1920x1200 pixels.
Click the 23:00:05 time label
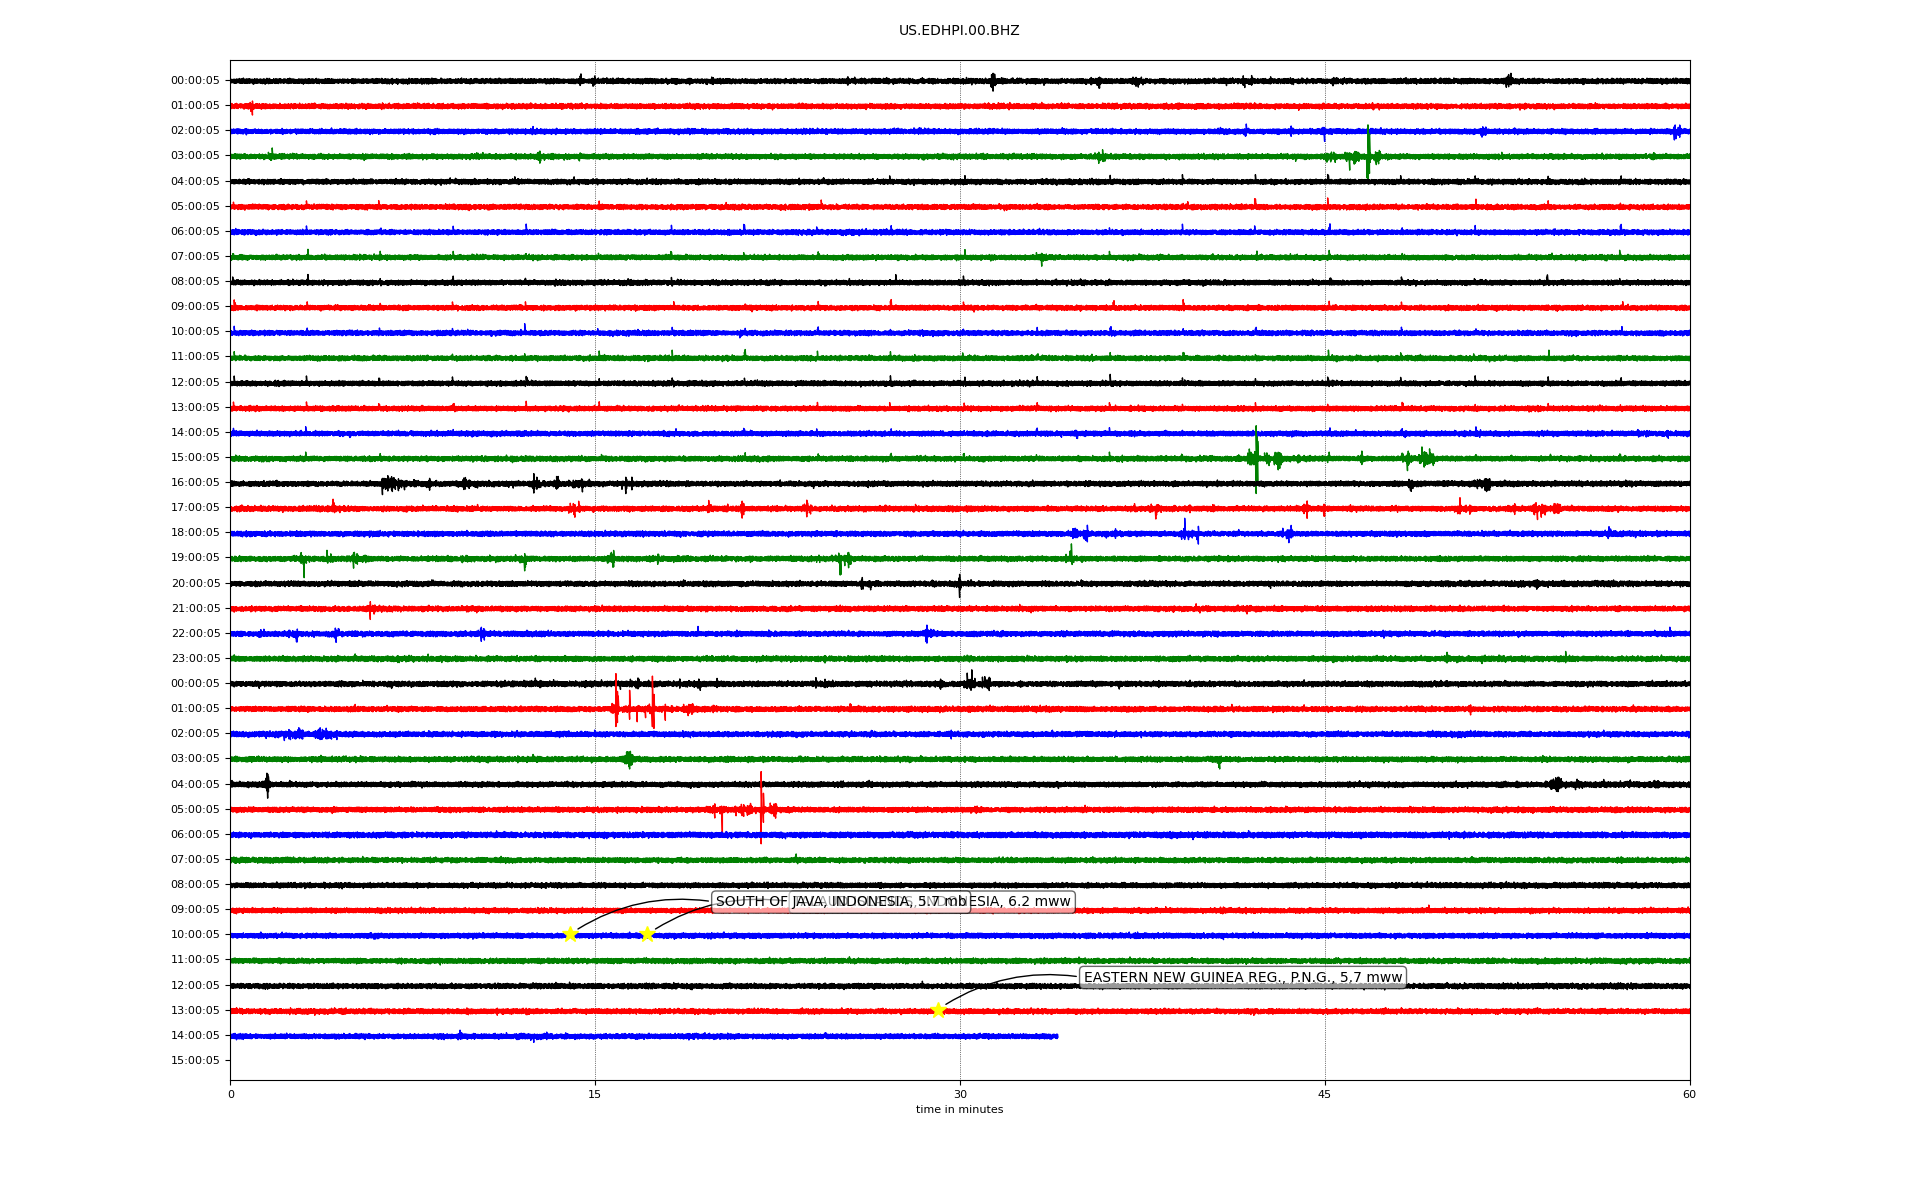tap(195, 658)
